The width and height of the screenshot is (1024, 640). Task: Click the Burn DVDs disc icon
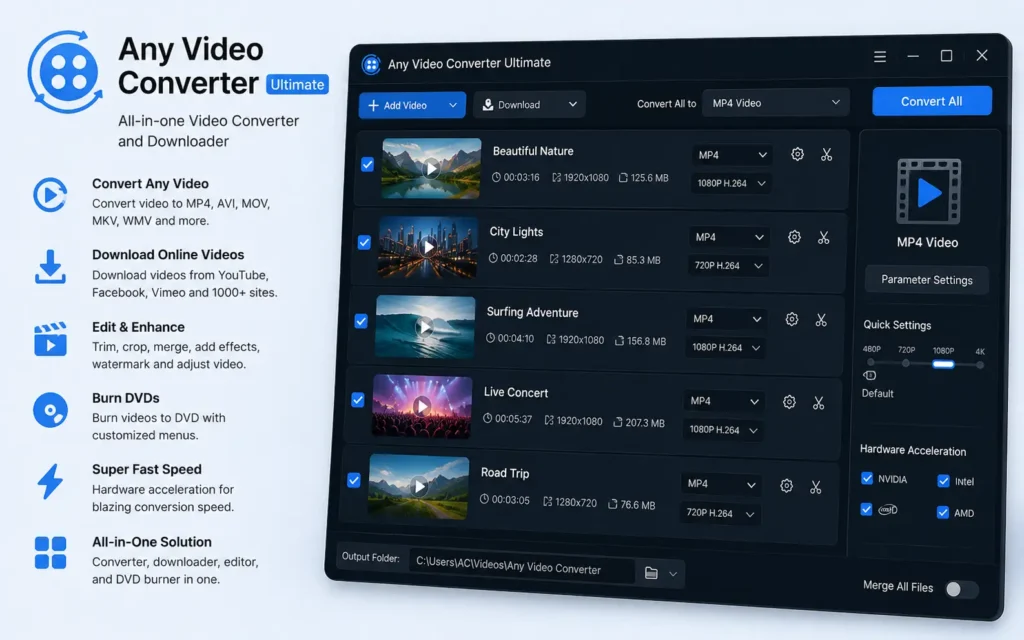coord(50,410)
